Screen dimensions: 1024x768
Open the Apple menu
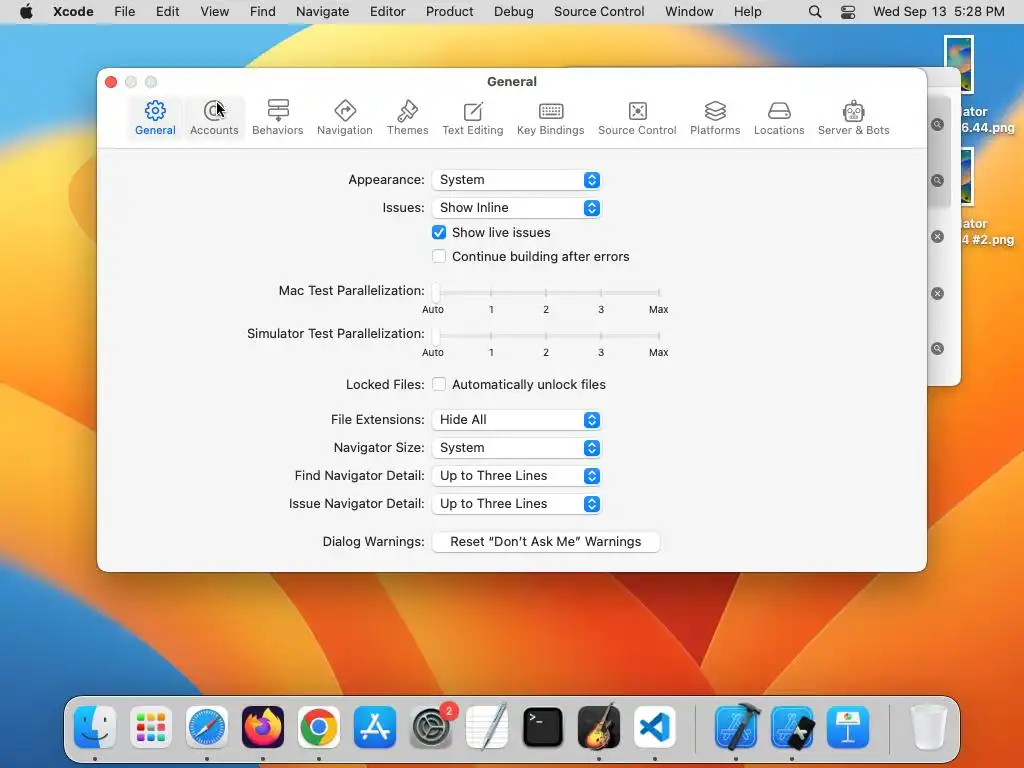26,12
